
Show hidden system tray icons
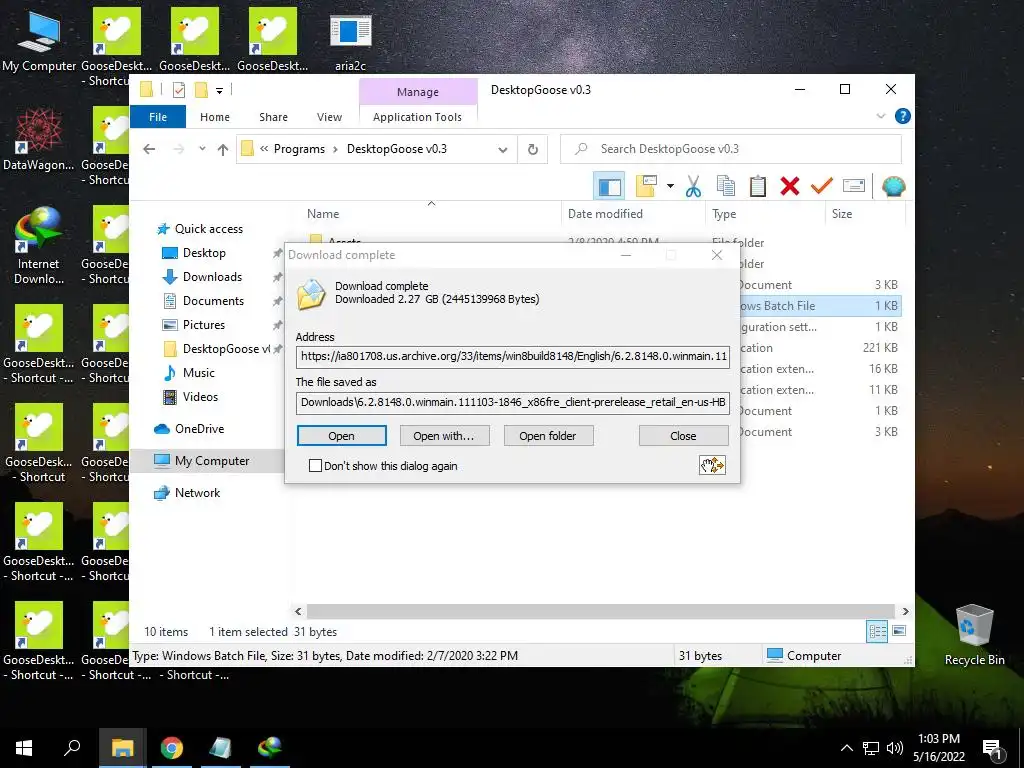pyautogui.click(x=846, y=748)
